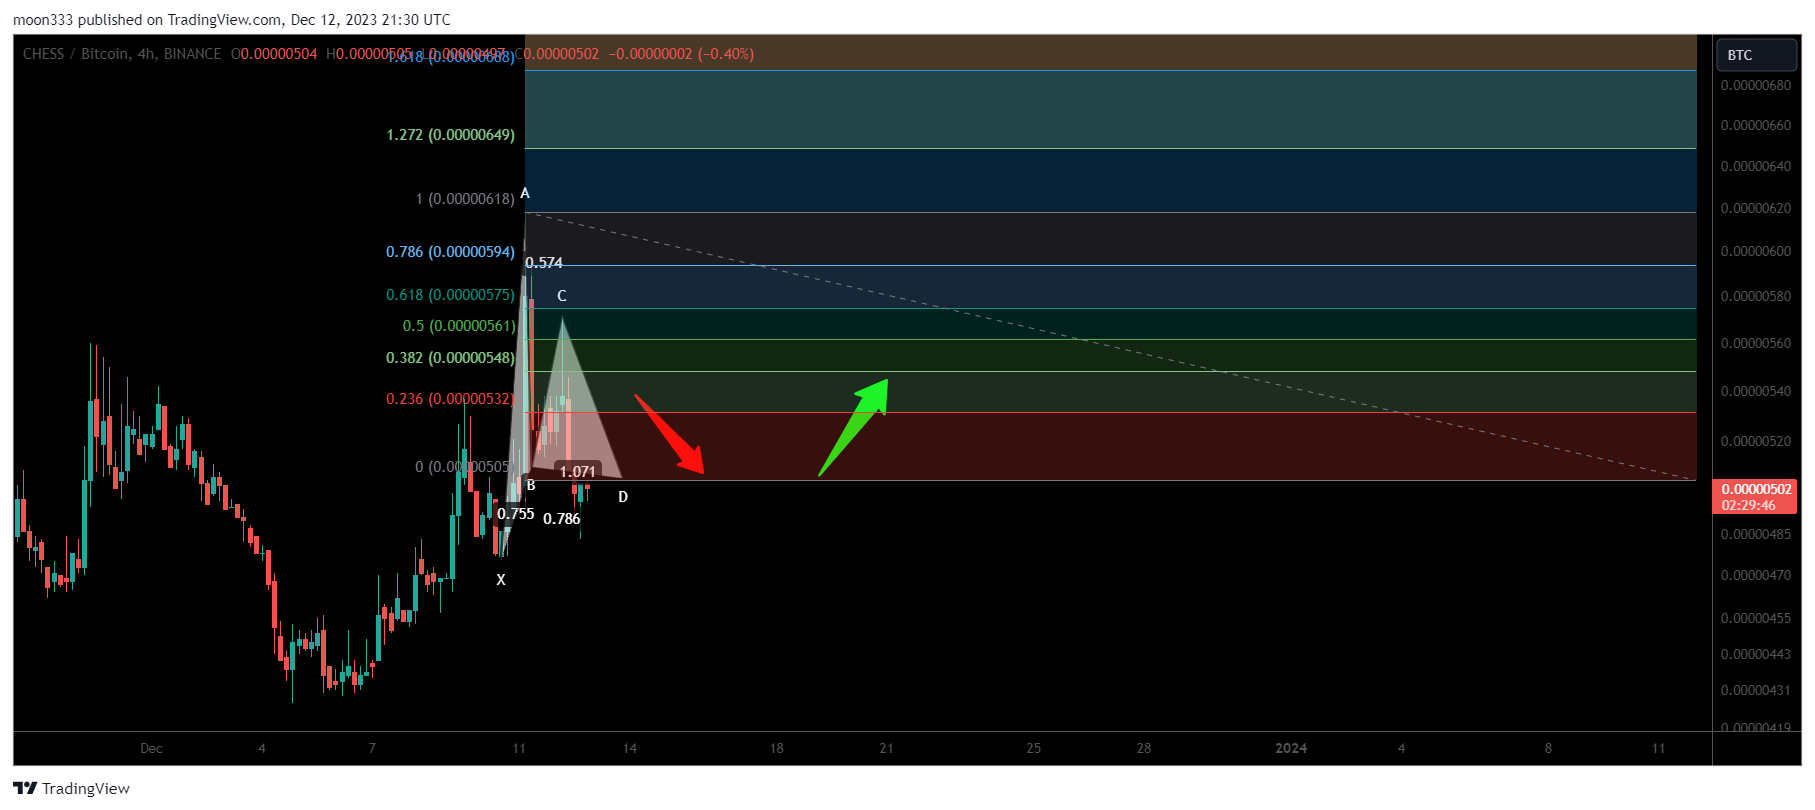Click the 0.574 ratio label

[x=544, y=263]
